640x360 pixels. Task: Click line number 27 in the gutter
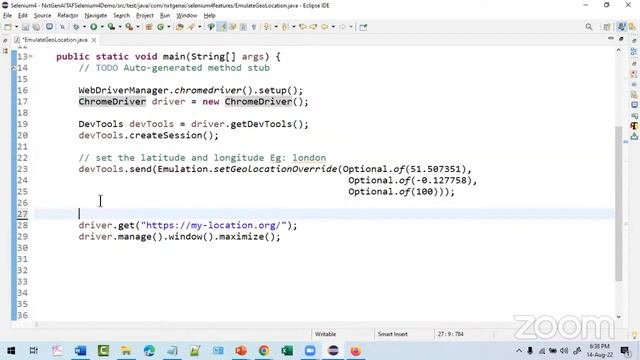tap(22, 214)
